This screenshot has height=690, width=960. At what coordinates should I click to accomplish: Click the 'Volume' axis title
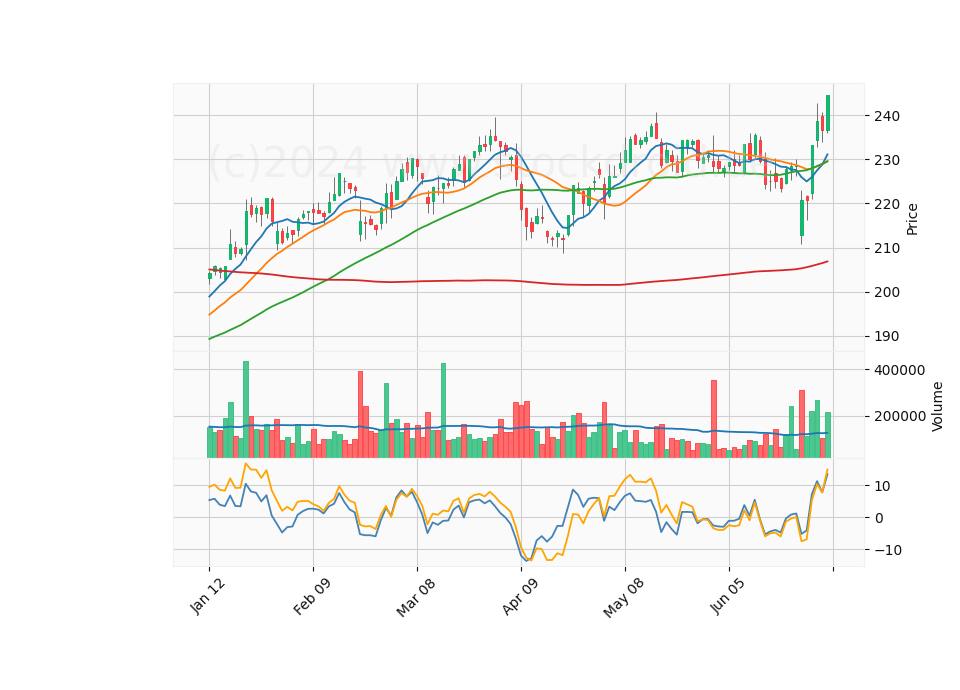(937, 407)
